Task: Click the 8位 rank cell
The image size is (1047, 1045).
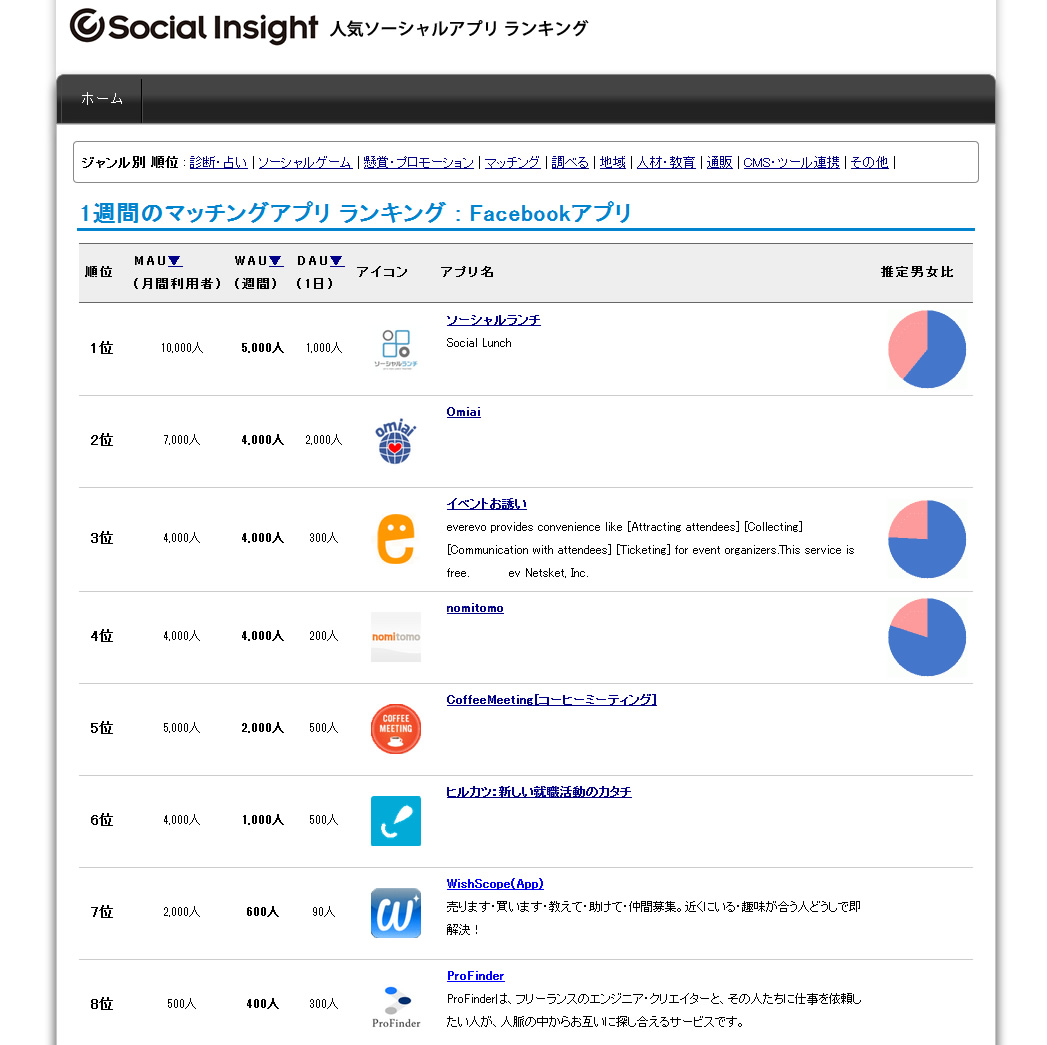Action: (101, 1004)
